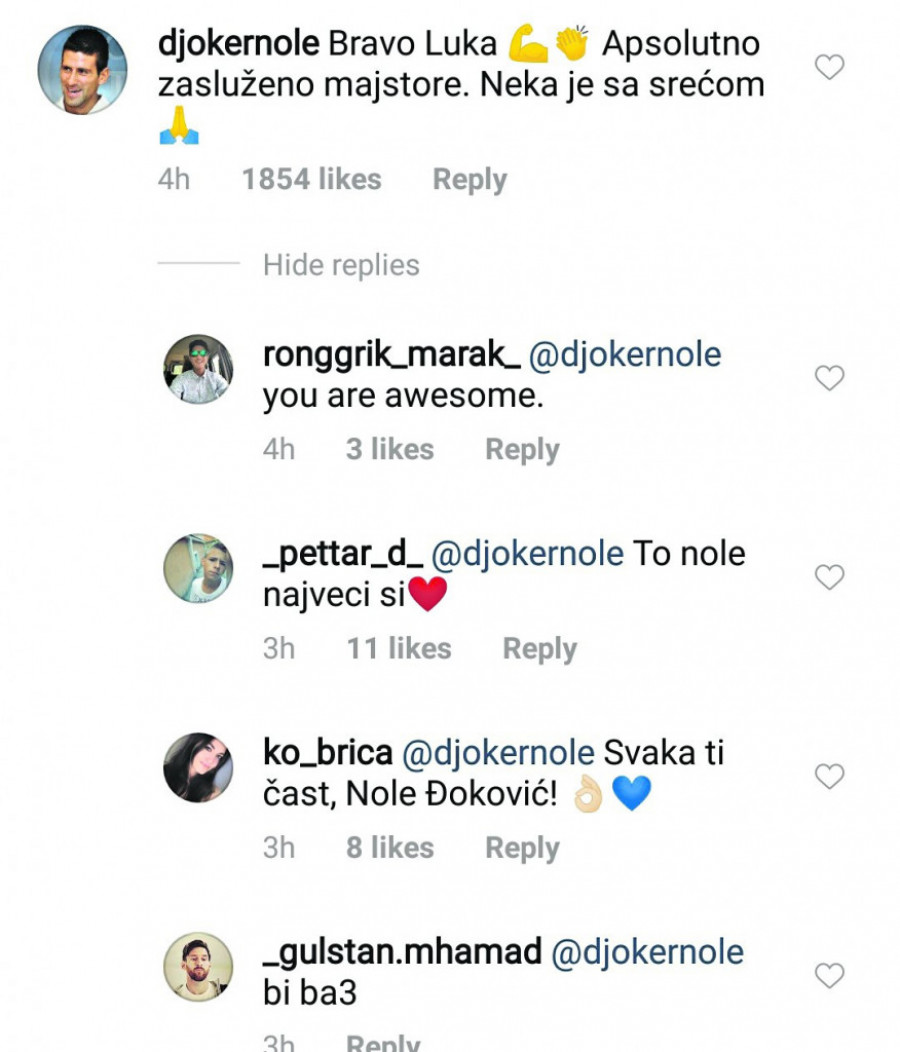Like djokernole's comment with the heart icon

pos(830,68)
